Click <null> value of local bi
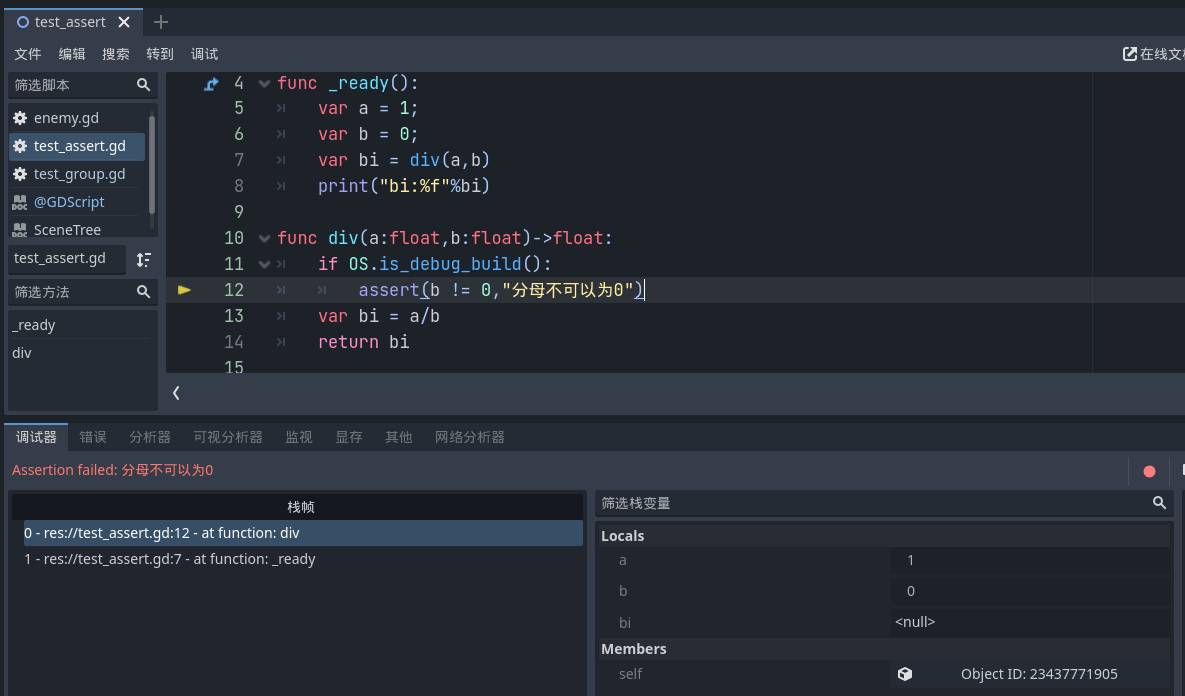Image resolution: width=1185 pixels, height=696 pixels. (x=1029, y=622)
